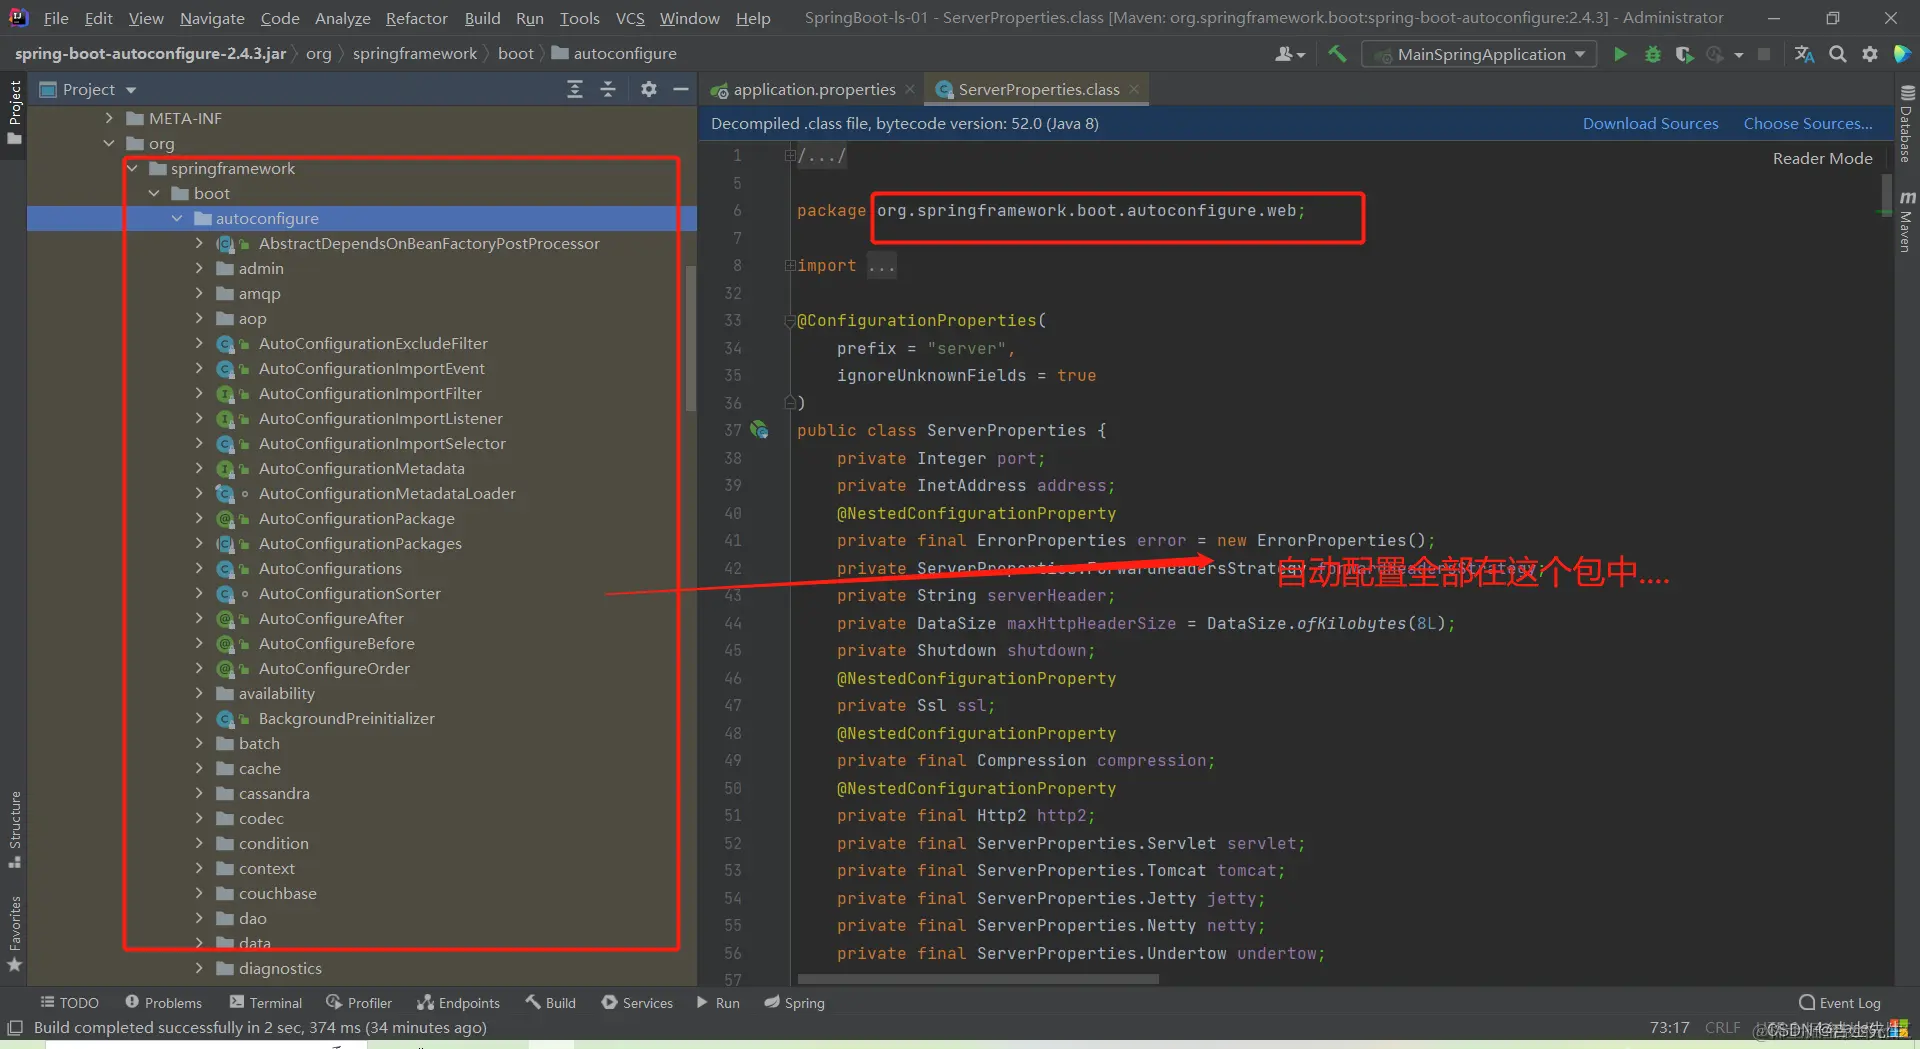Image resolution: width=1920 pixels, height=1049 pixels.
Task: Open the Maven side panel
Action: coord(1906,220)
